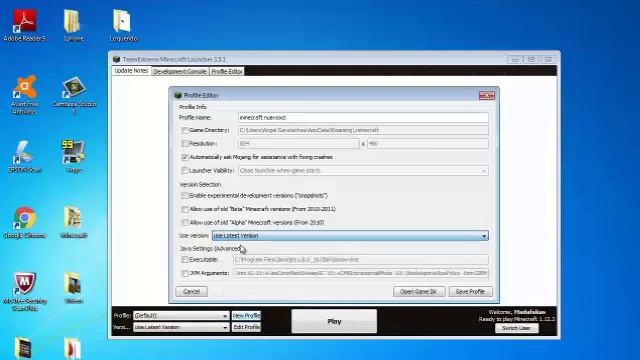Image resolution: width=640 pixels, height=360 pixels.
Task: Launch Avast Free Antivirus from the desktop
Action: [24, 94]
